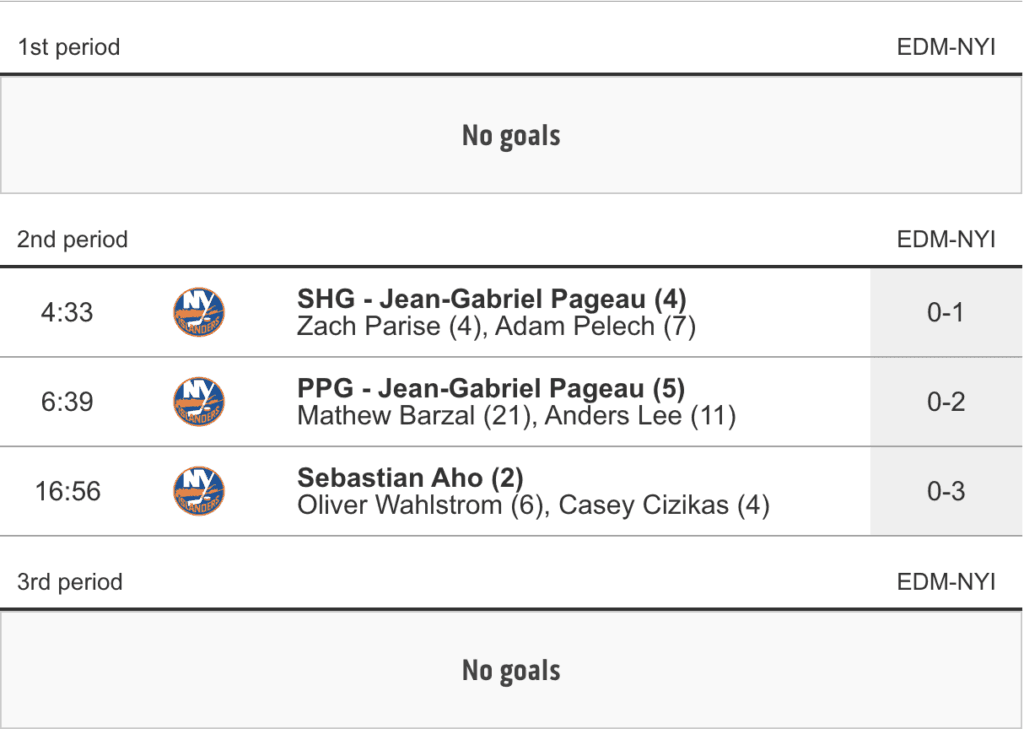The image size is (1024, 729).
Task: Click the 3rd period No goals panel
Action: click(511, 670)
